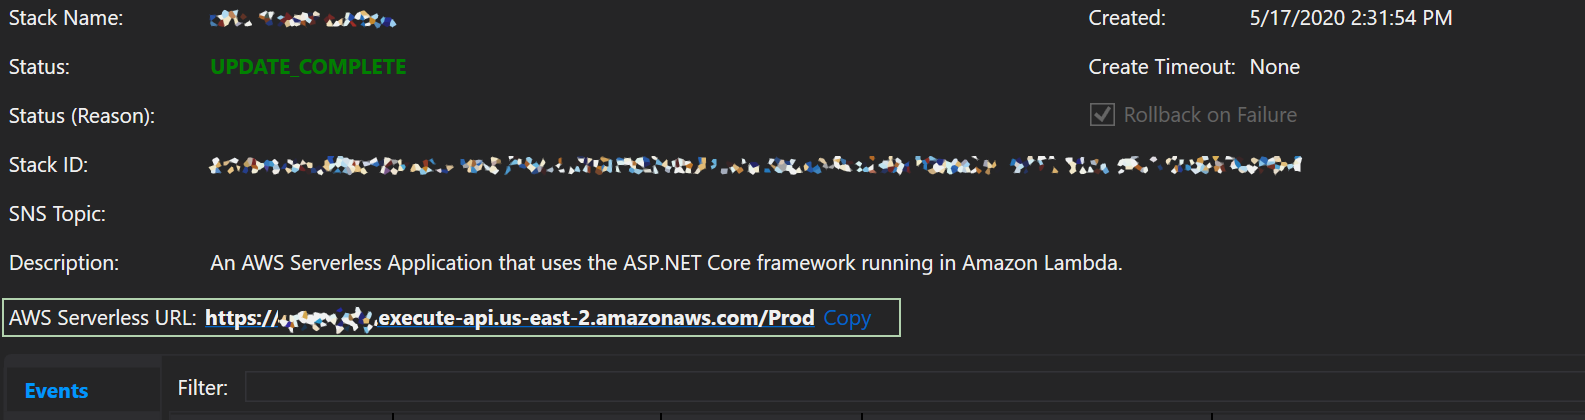Click the blurred Stack ID value
Viewport: 1585px width, 420px height.
tap(755, 165)
